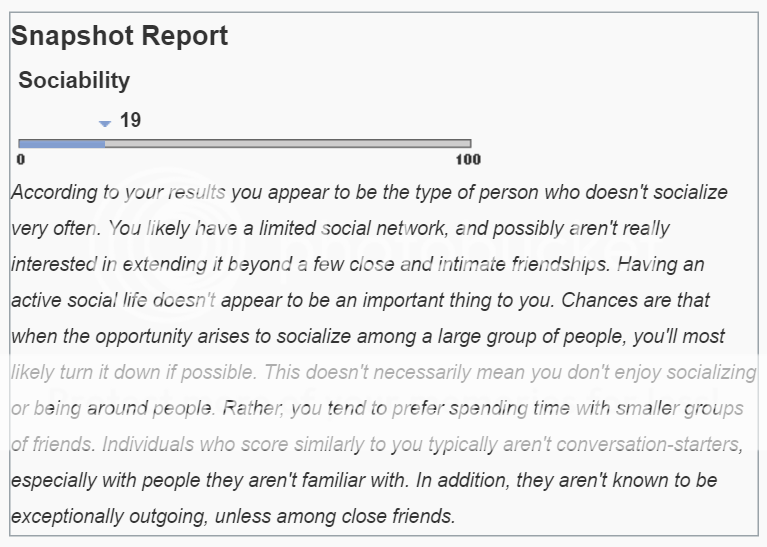The image size is (767, 547).
Task: Click the 0 label under the bar
Action: click(21, 160)
